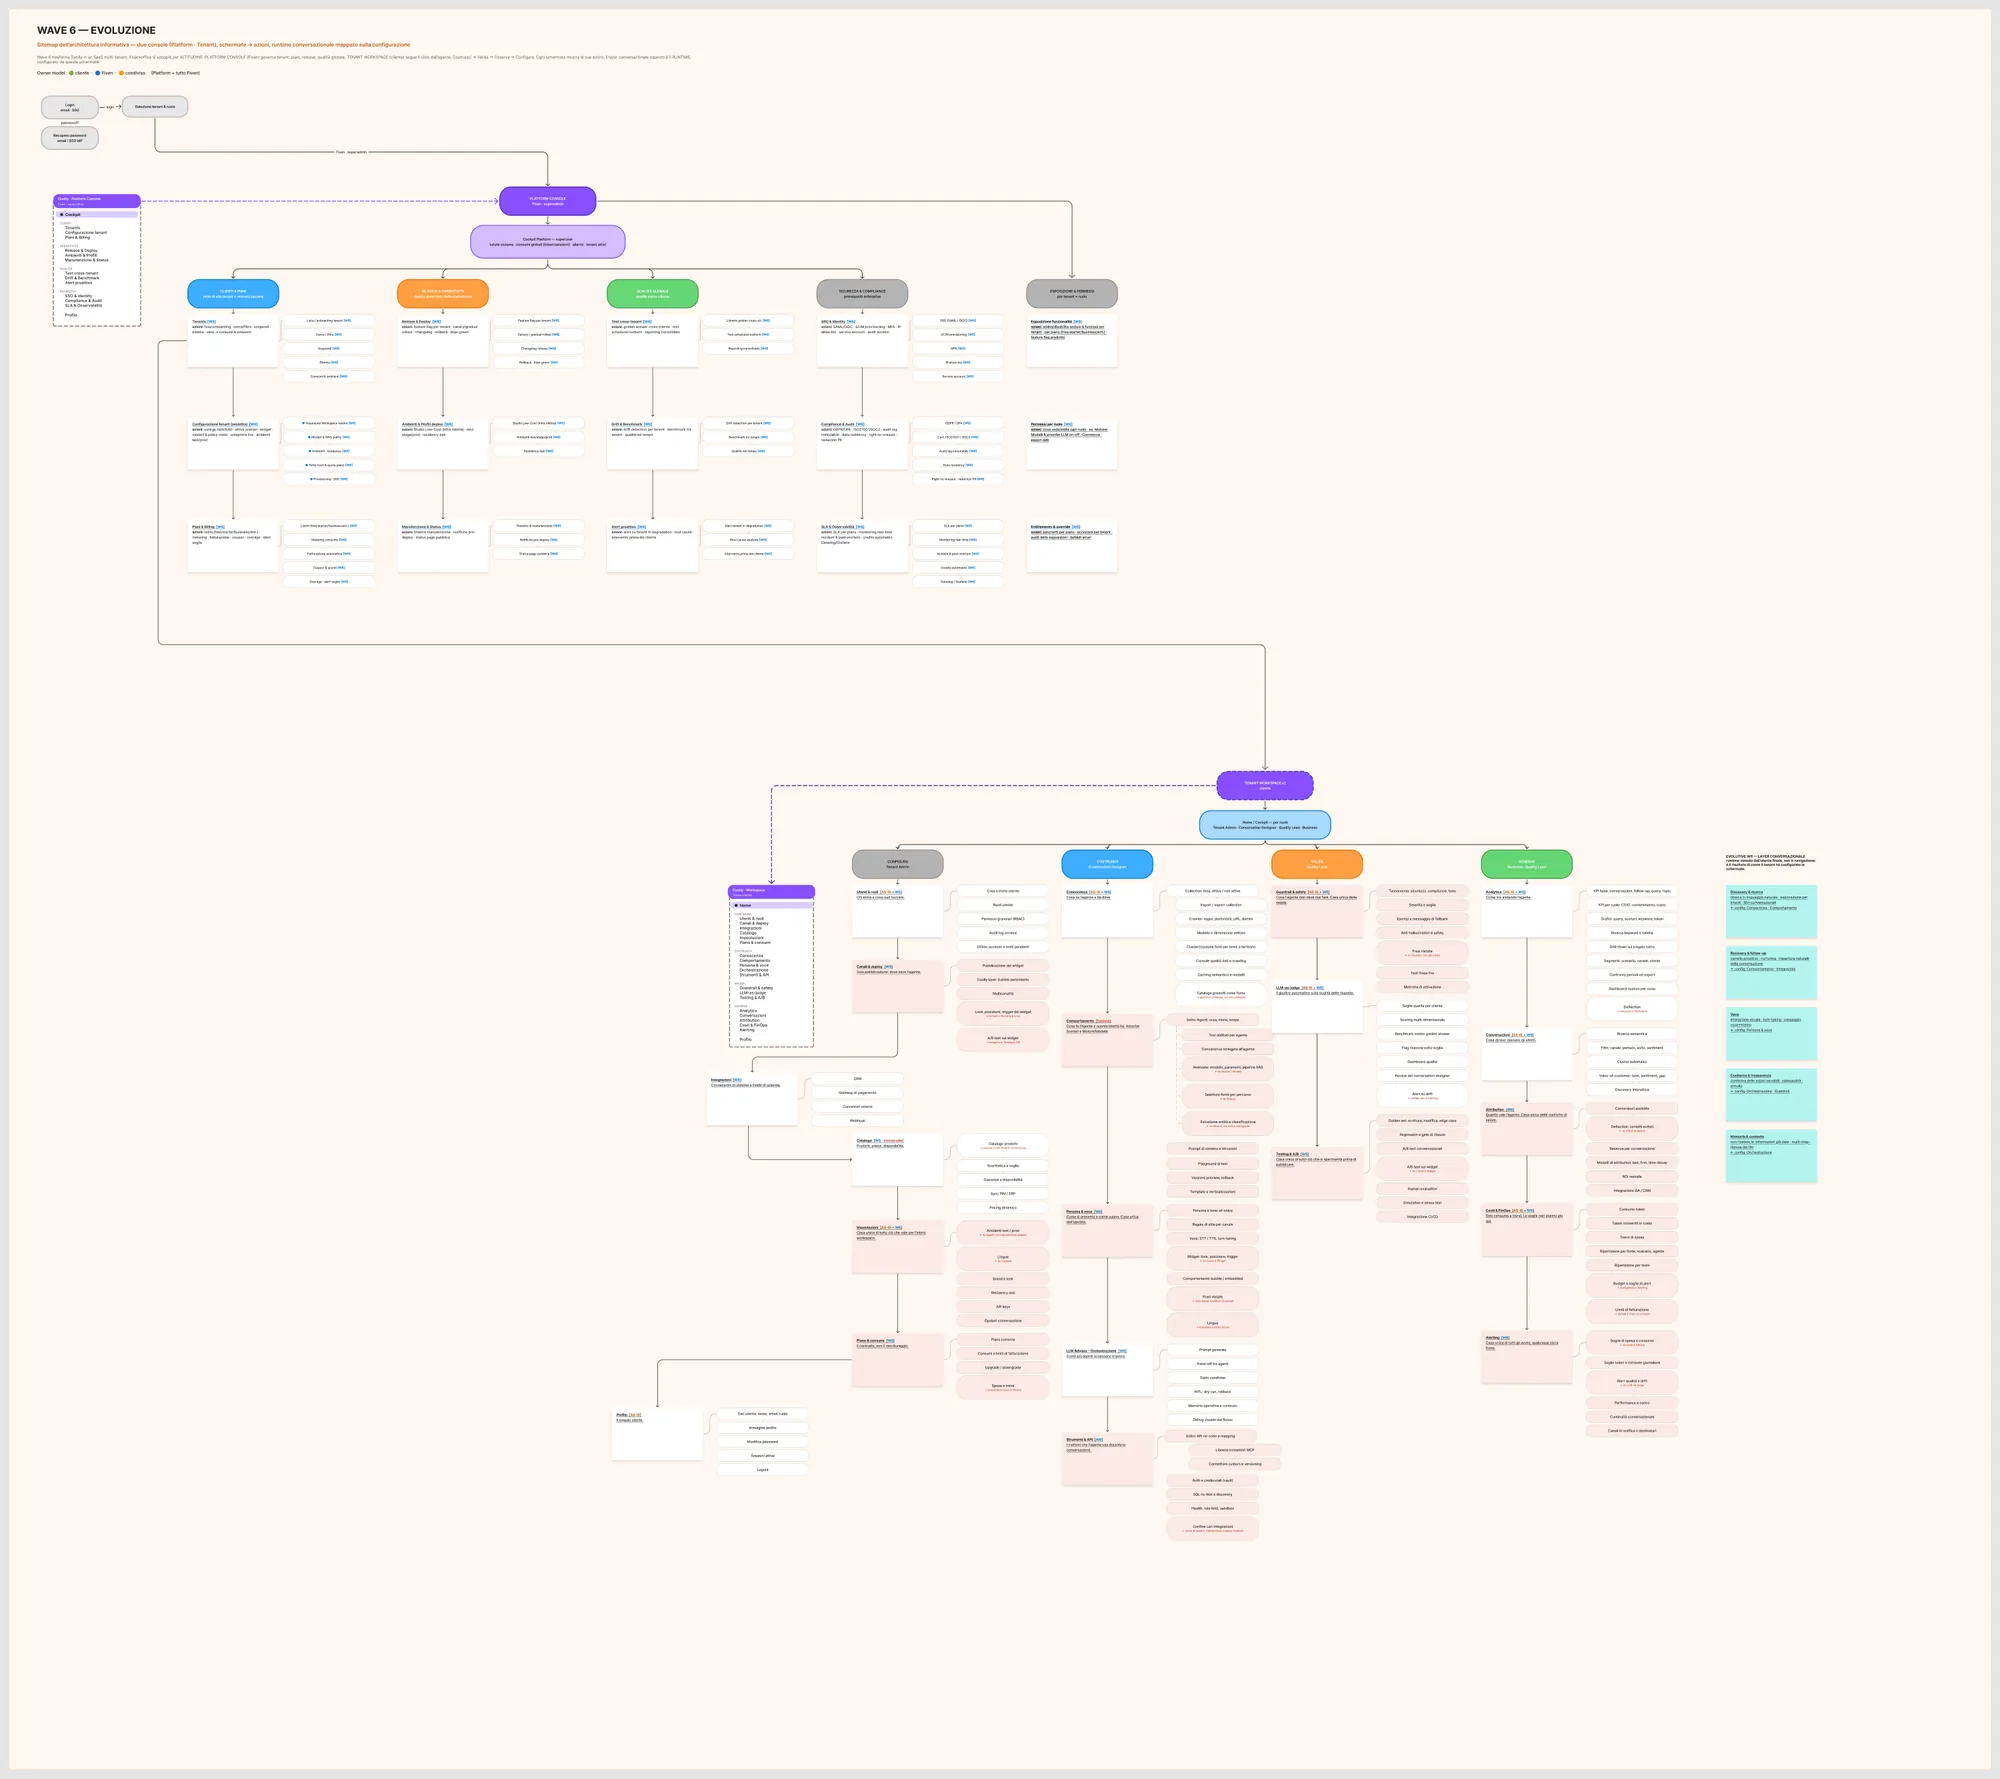Select the Human evaluation pill
Viewport: 2000px width, 1779px height.
1422,1189
